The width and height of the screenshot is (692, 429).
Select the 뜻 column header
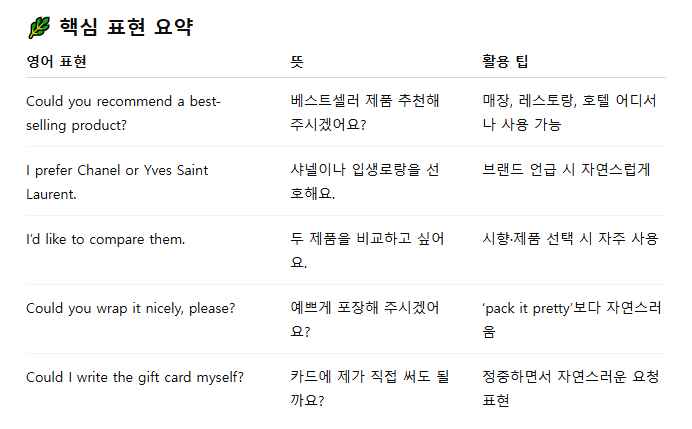click(x=297, y=61)
